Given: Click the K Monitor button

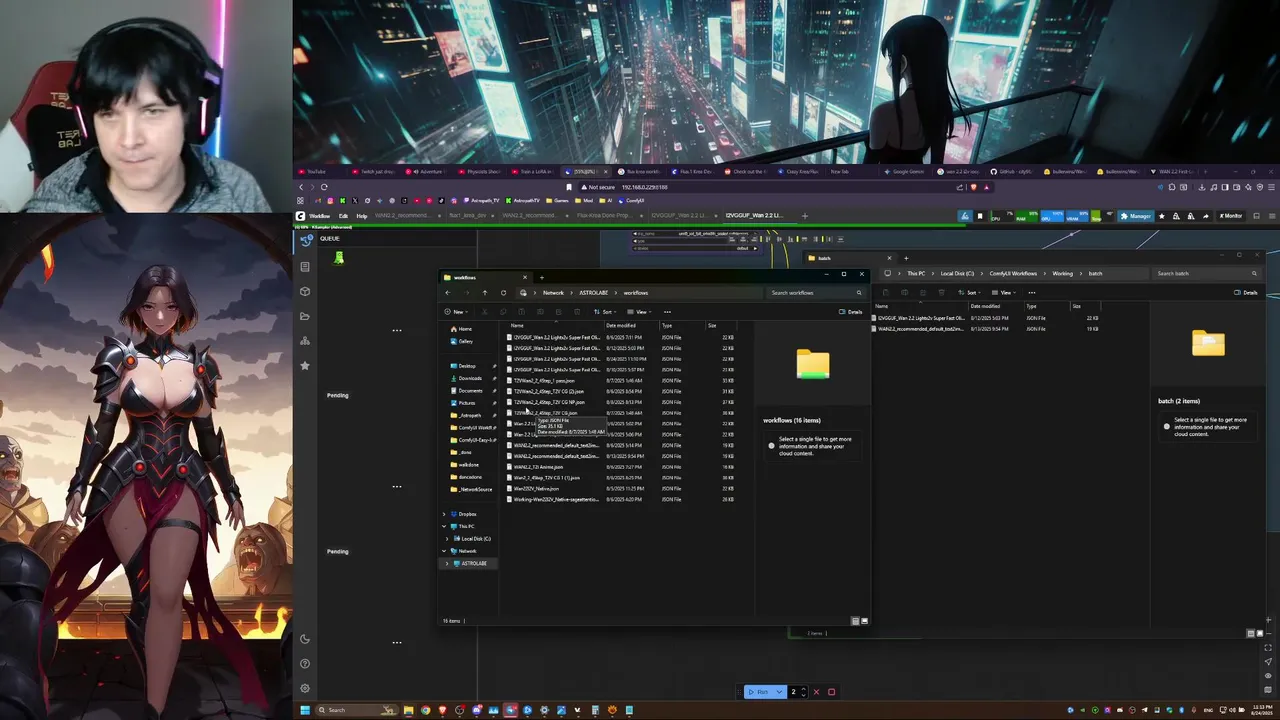Looking at the screenshot, I should click(x=1231, y=216).
